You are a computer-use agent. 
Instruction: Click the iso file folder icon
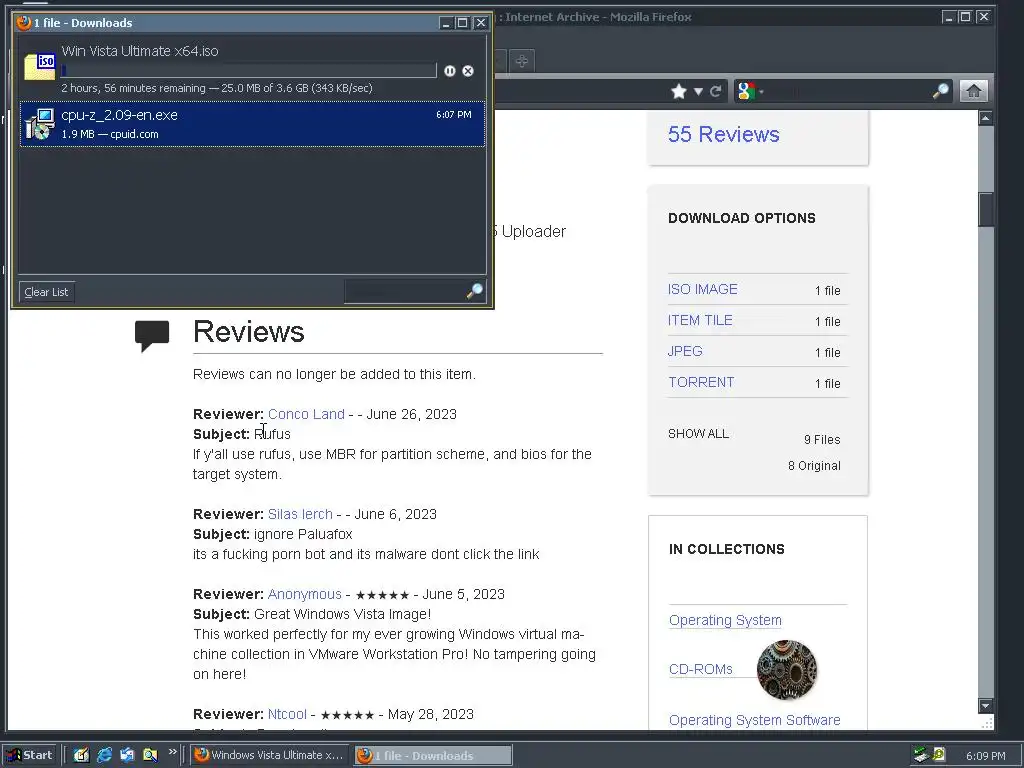(x=40, y=67)
